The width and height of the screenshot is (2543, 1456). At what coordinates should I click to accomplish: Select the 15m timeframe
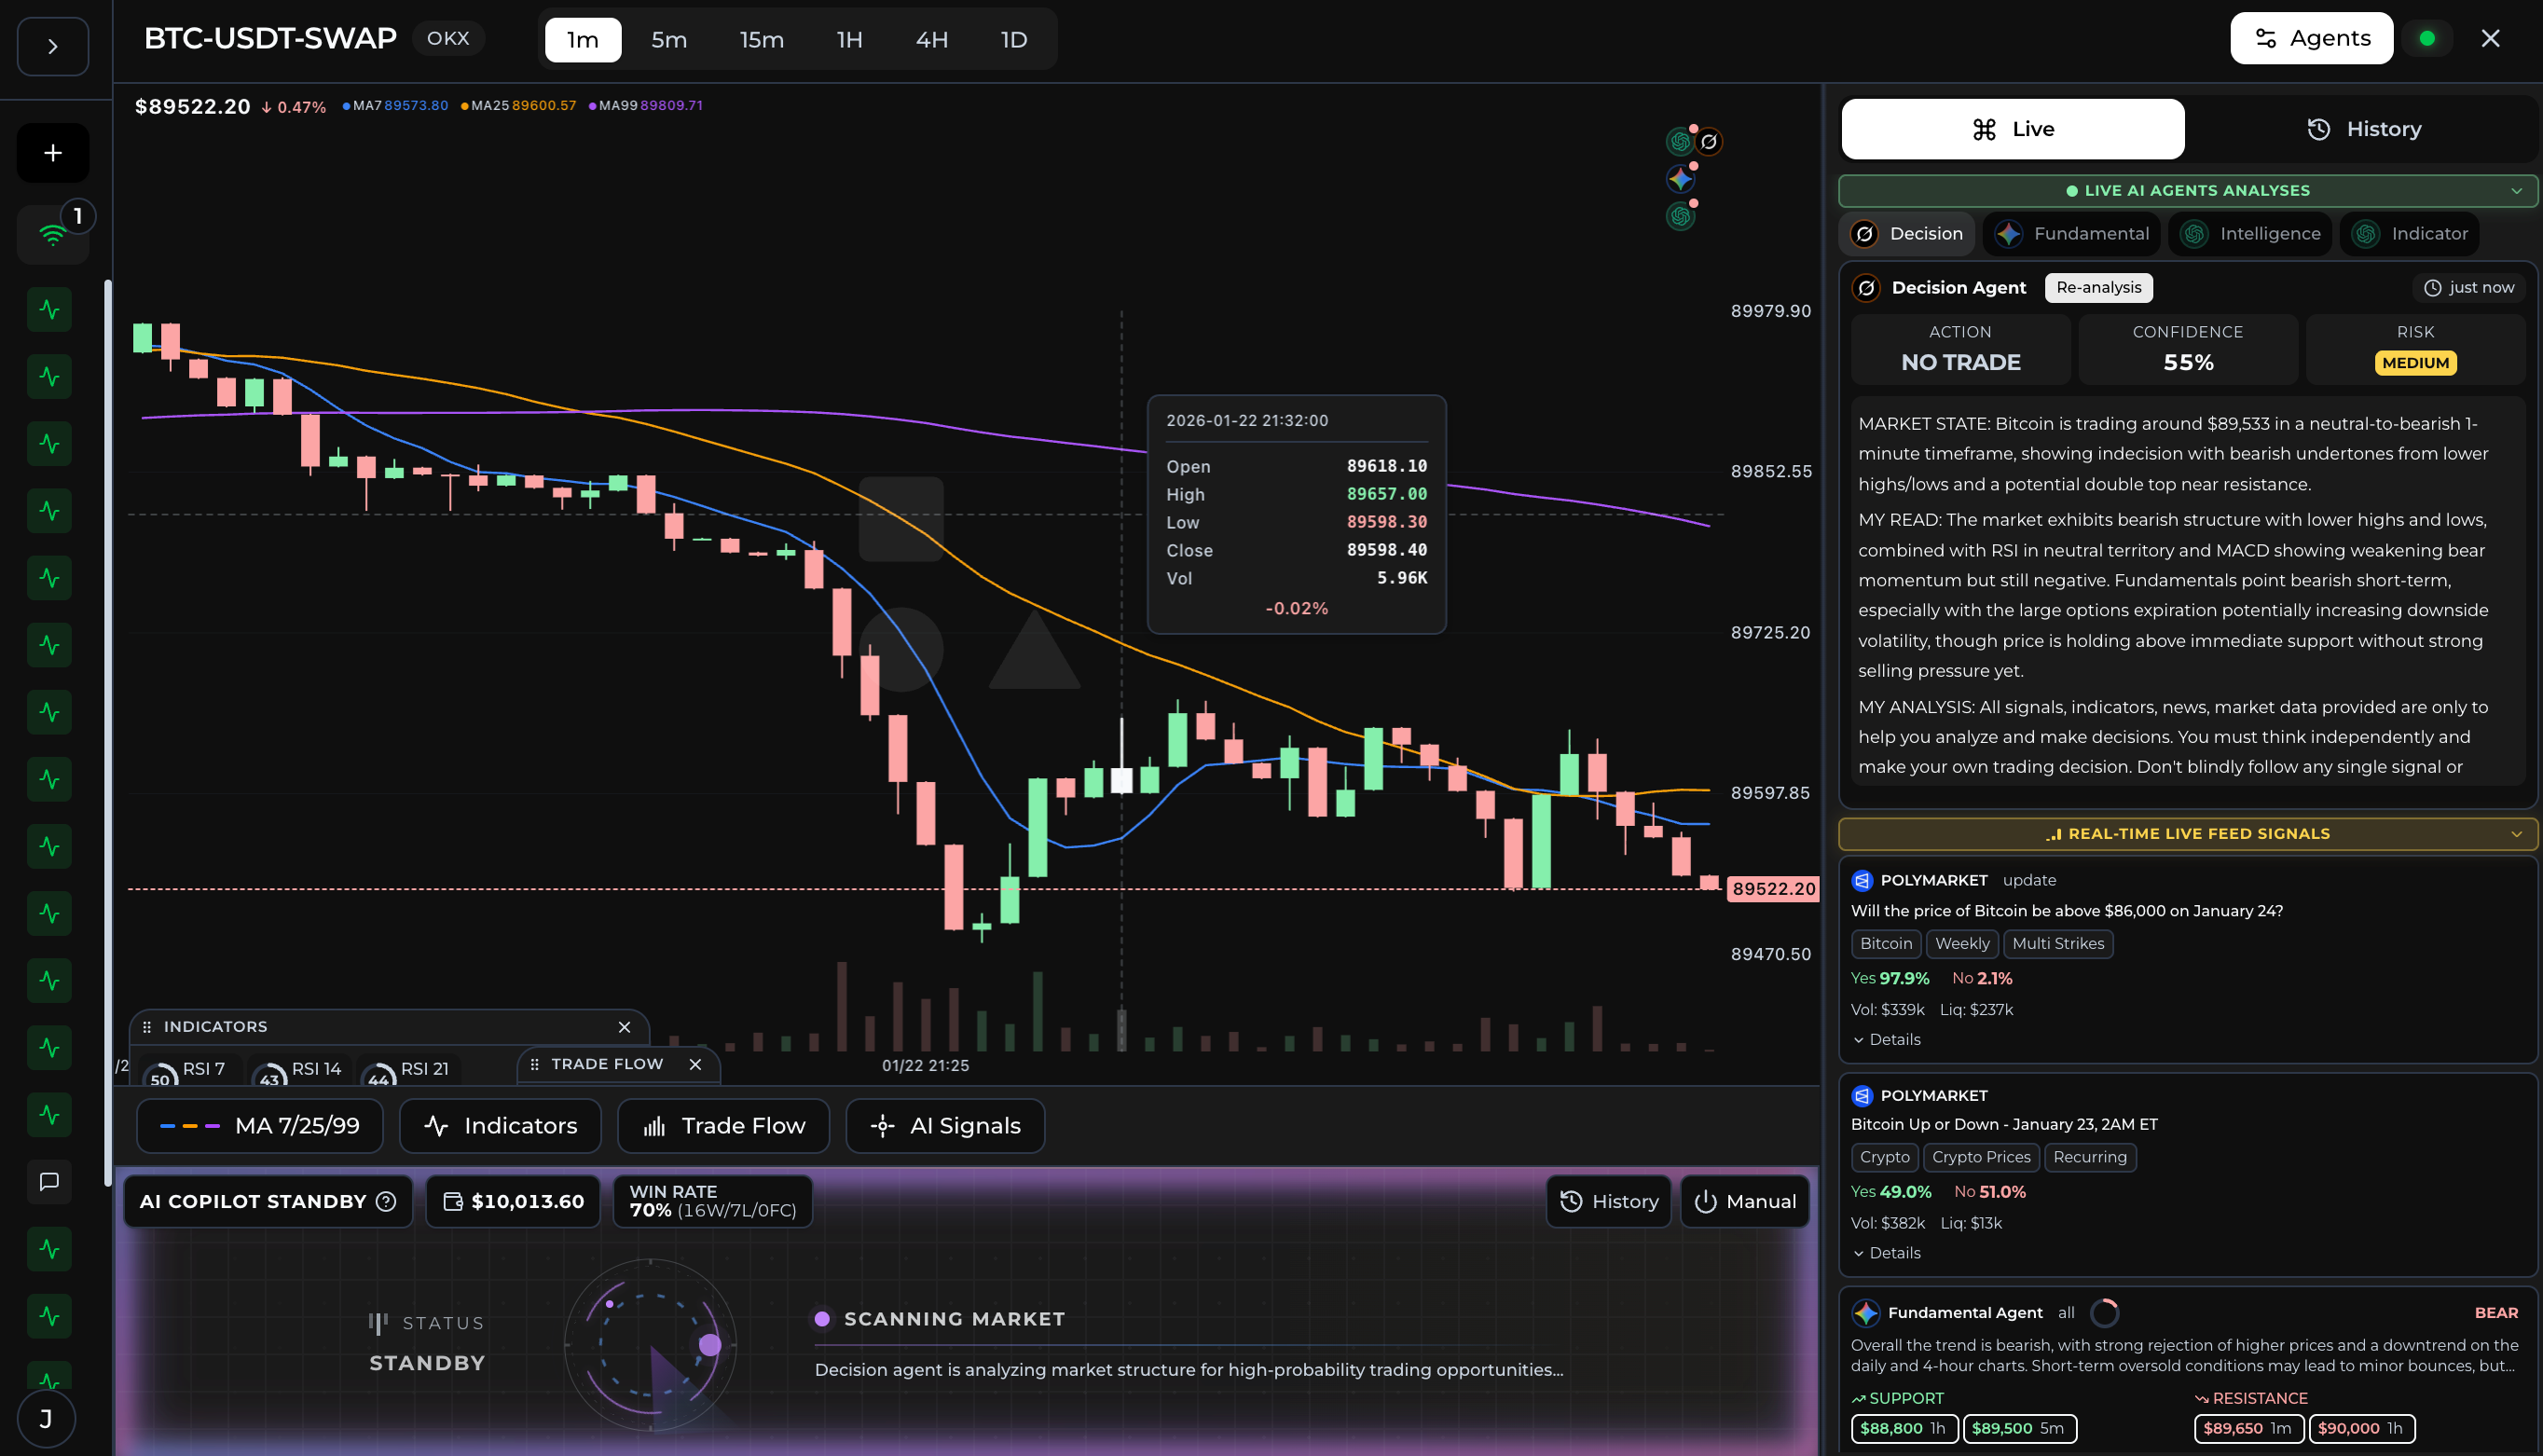point(762,39)
